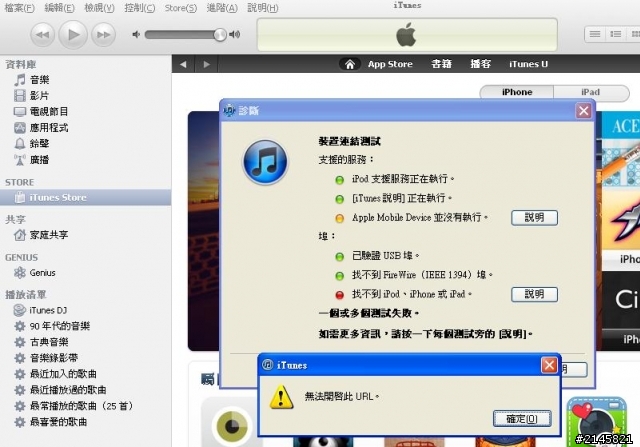Image resolution: width=640 pixels, height=447 pixels.
Task: Click 說明 next to 找不到 iPod
Action: [x=534, y=294]
